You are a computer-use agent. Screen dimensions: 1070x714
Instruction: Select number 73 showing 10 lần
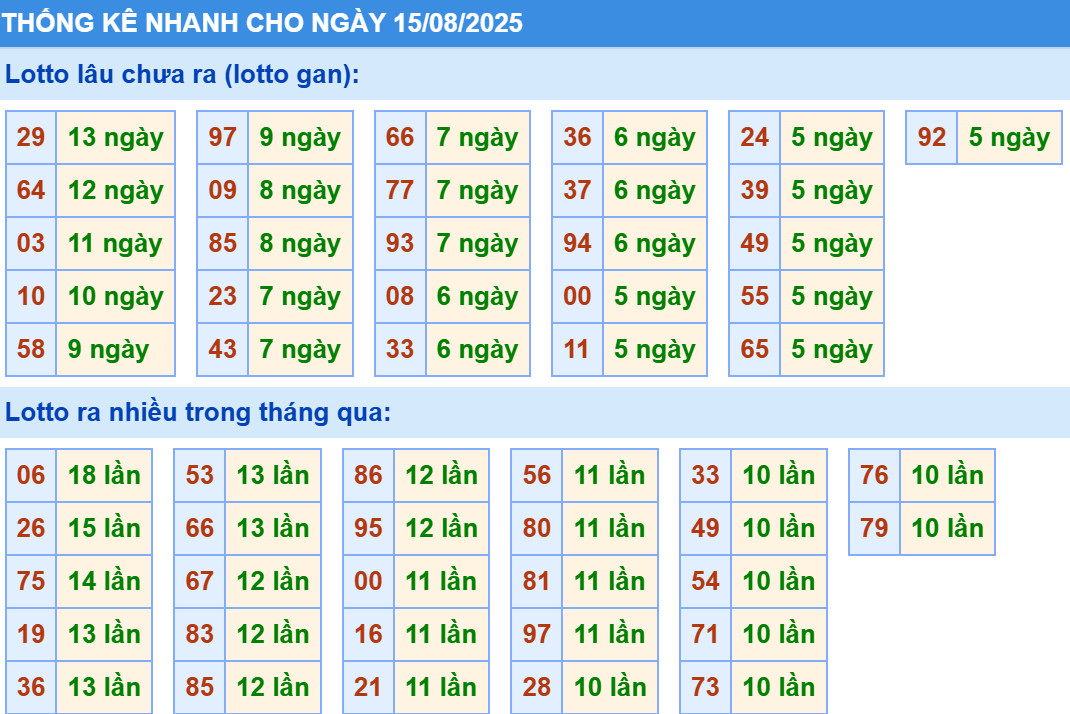click(703, 687)
